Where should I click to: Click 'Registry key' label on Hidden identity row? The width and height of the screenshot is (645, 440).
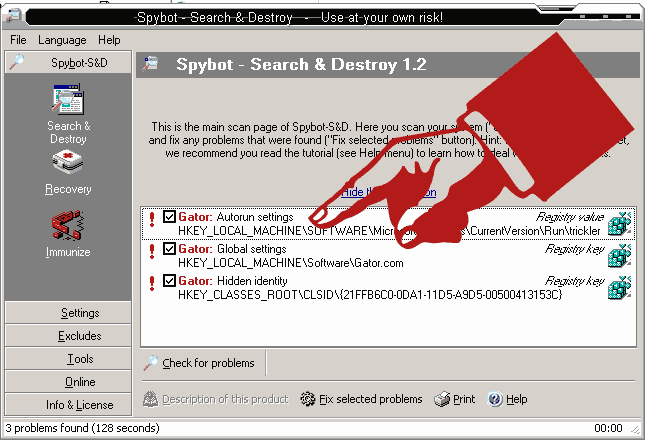(574, 280)
